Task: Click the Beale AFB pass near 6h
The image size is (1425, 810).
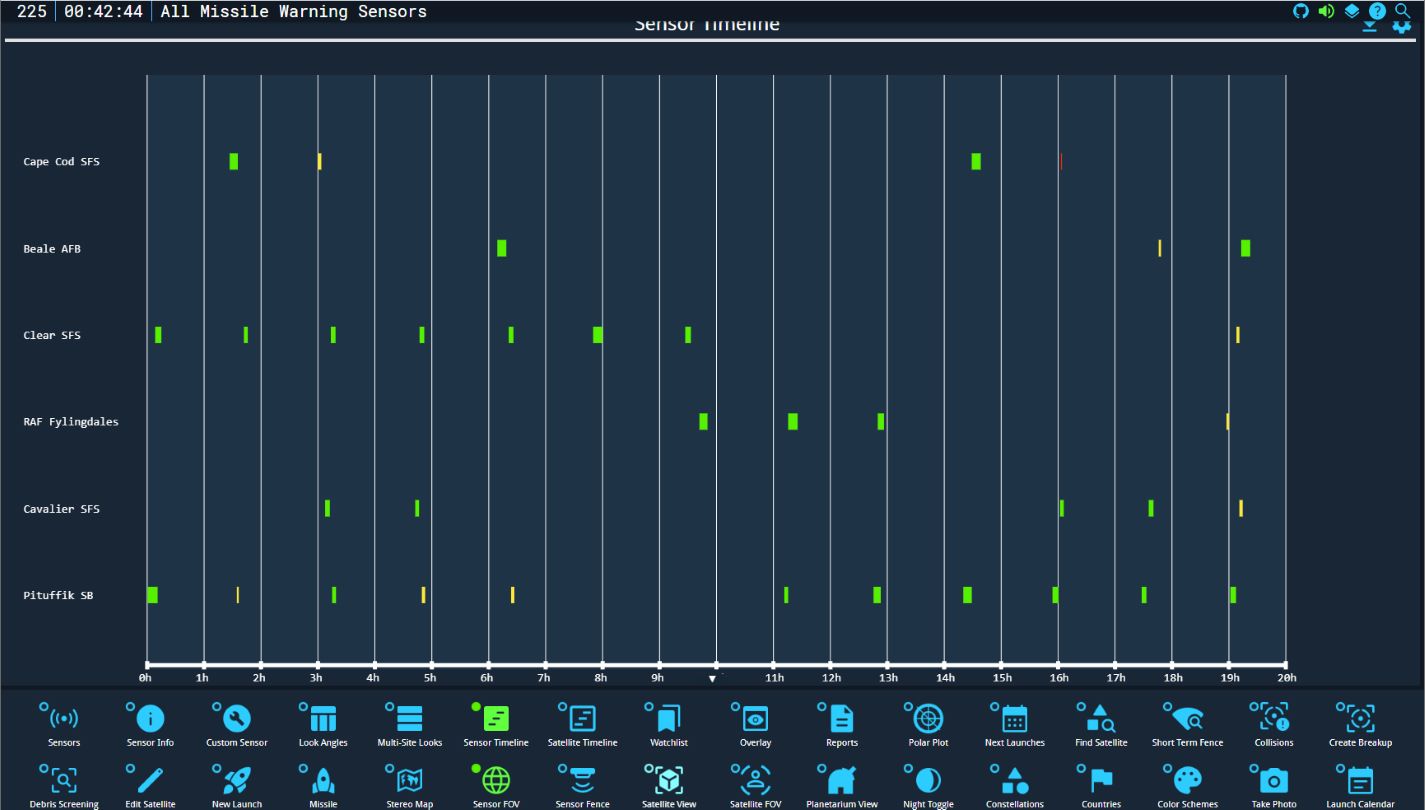Action: point(502,248)
